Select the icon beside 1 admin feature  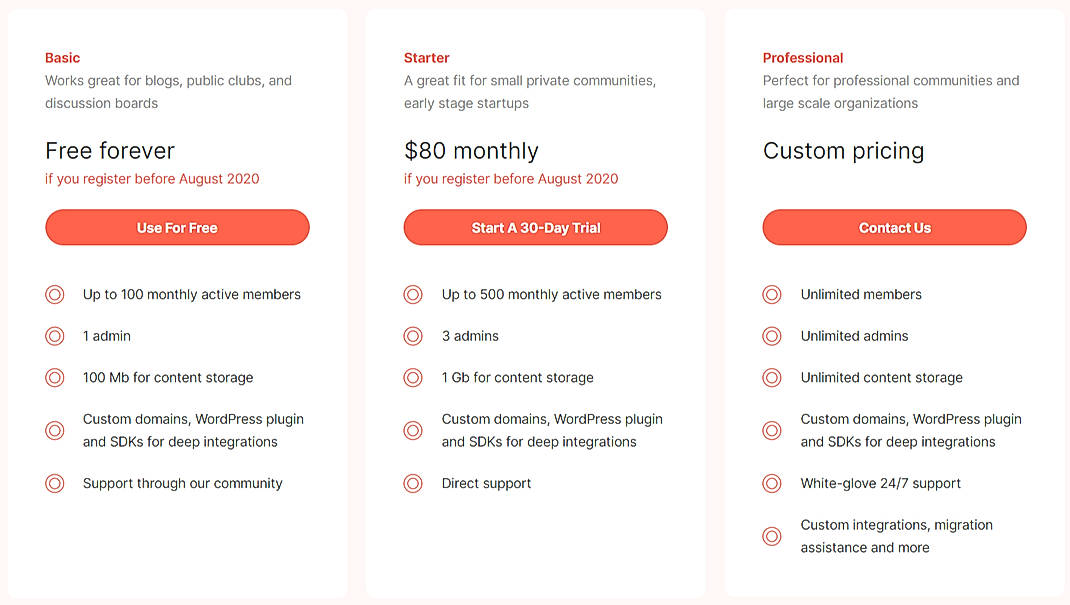[54, 336]
